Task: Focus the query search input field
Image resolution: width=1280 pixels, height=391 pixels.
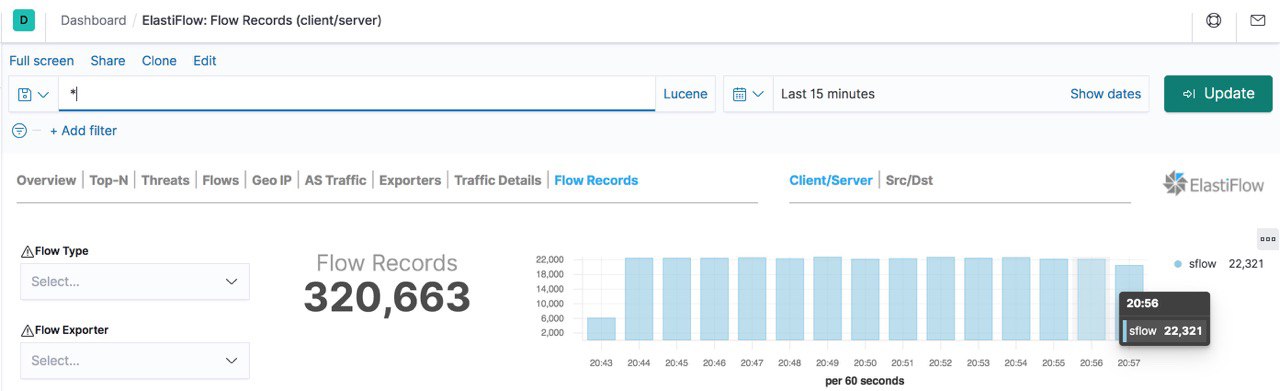Action: [357, 94]
